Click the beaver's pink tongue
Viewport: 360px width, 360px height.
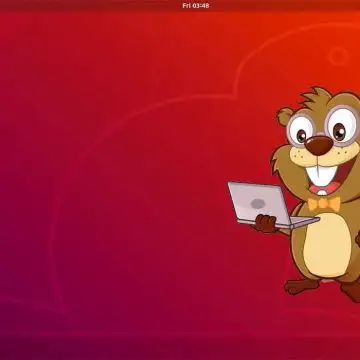[x=321, y=189]
